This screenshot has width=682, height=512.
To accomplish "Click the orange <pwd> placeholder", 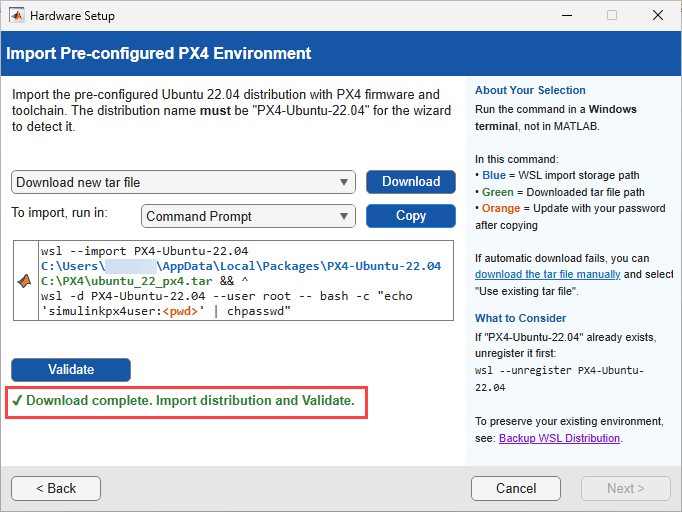I will (181, 311).
